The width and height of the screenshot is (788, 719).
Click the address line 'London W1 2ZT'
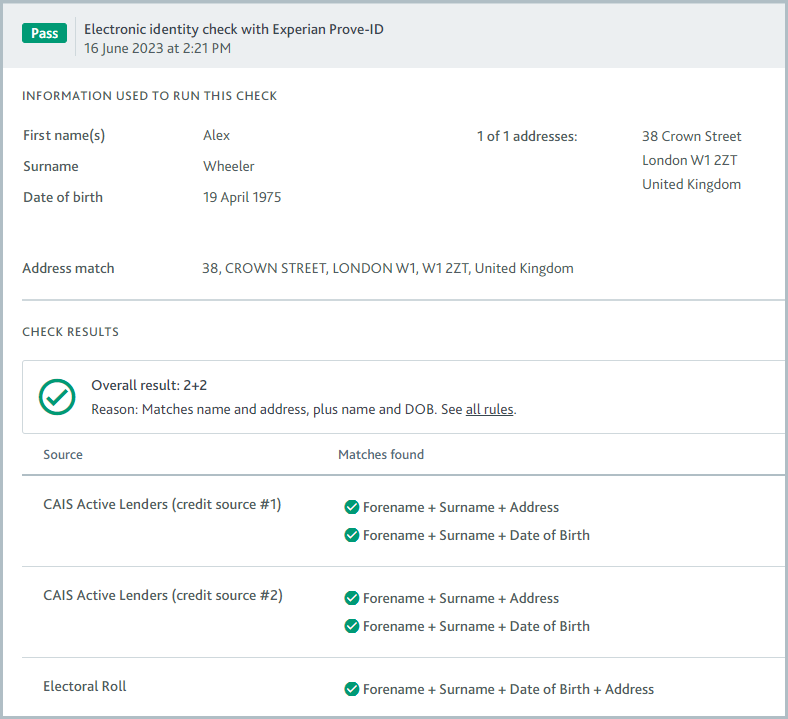[x=690, y=160]
